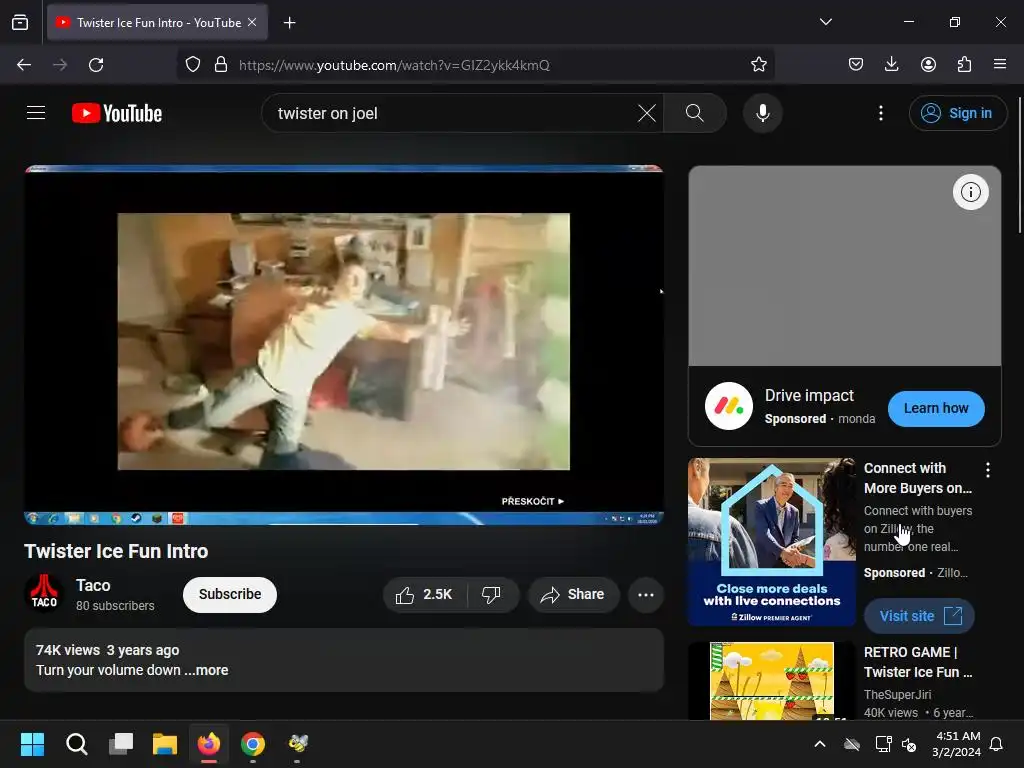The image size is (1024, 768).
Task: Dislike the video with thumbs down
Action: (492, 594)
